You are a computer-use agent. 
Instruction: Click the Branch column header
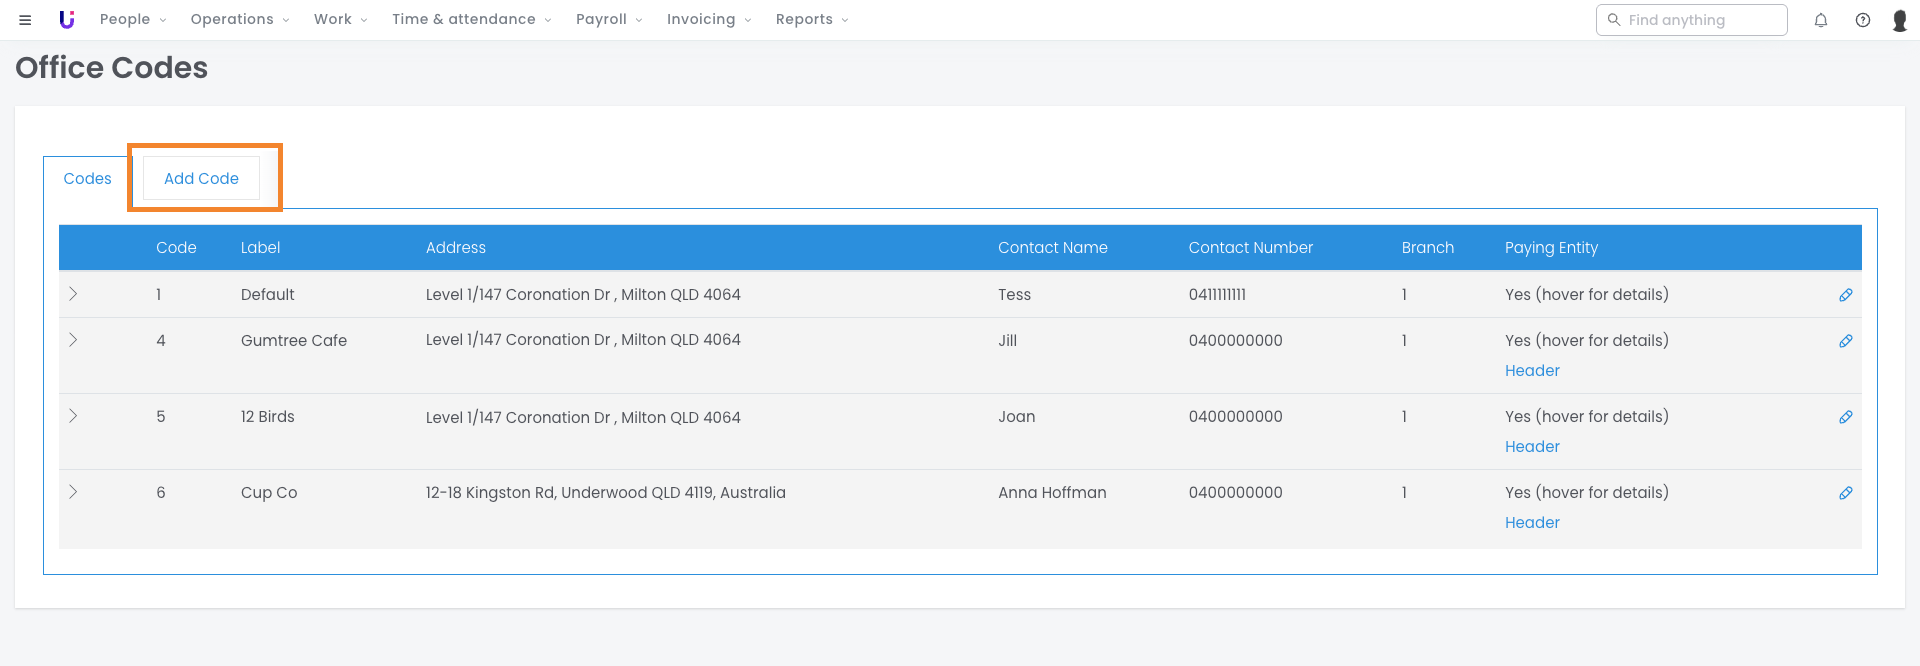[1428, 248]
